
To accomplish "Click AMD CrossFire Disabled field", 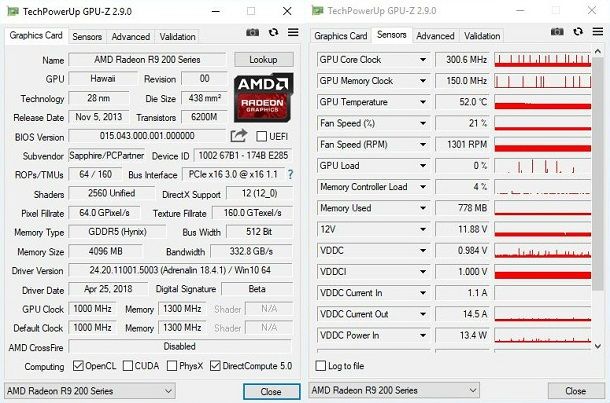I will [x=180, y=346].
